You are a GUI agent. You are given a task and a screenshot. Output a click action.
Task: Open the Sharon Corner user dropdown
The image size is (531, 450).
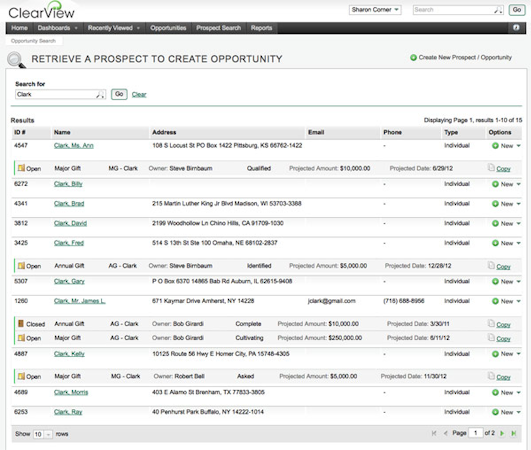pos(375,10)
